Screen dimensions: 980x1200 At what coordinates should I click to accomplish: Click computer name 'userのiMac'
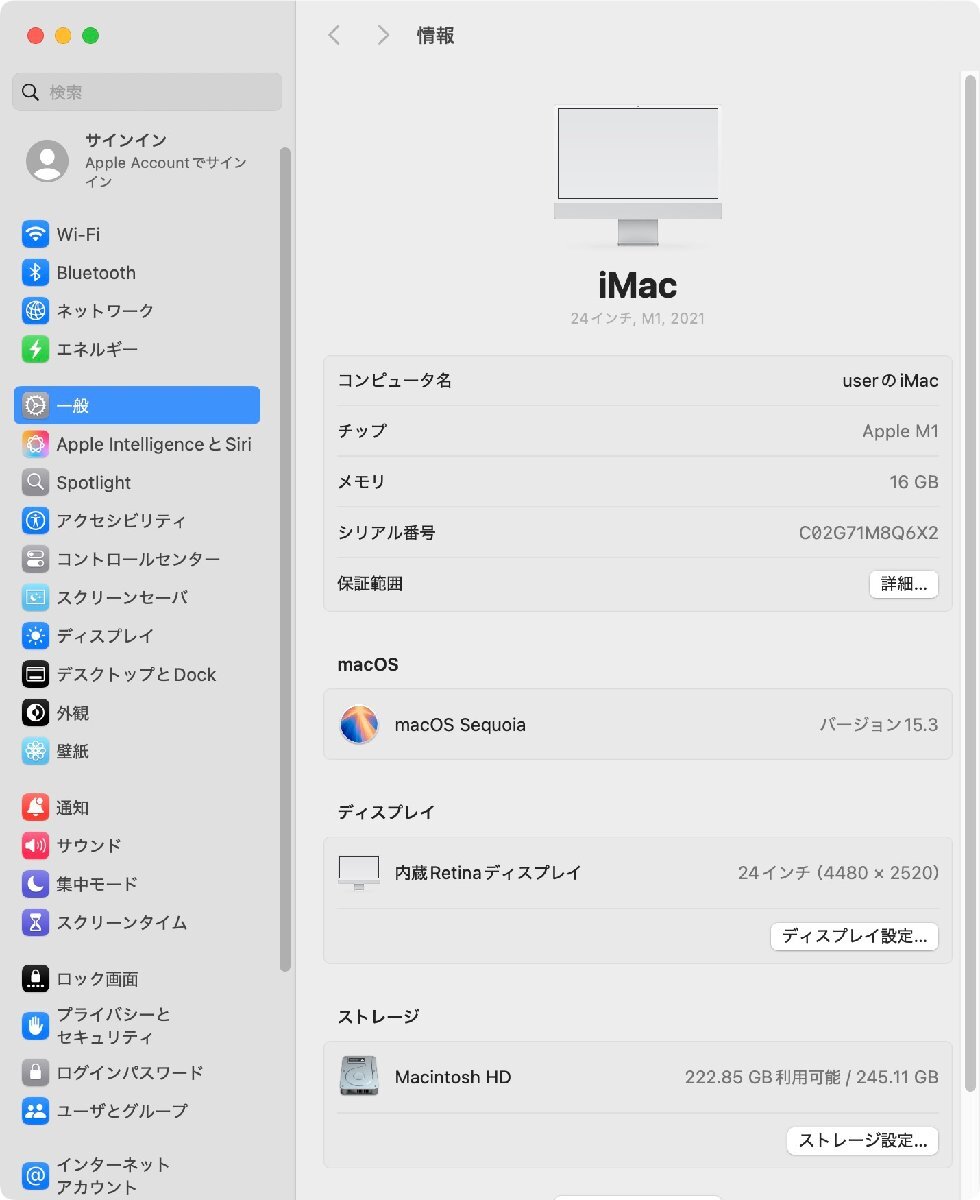point(890,381)
